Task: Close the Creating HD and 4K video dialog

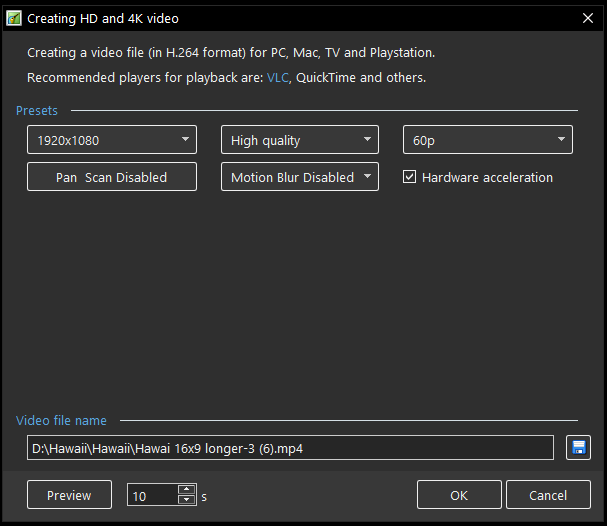Action: (588, 18)
